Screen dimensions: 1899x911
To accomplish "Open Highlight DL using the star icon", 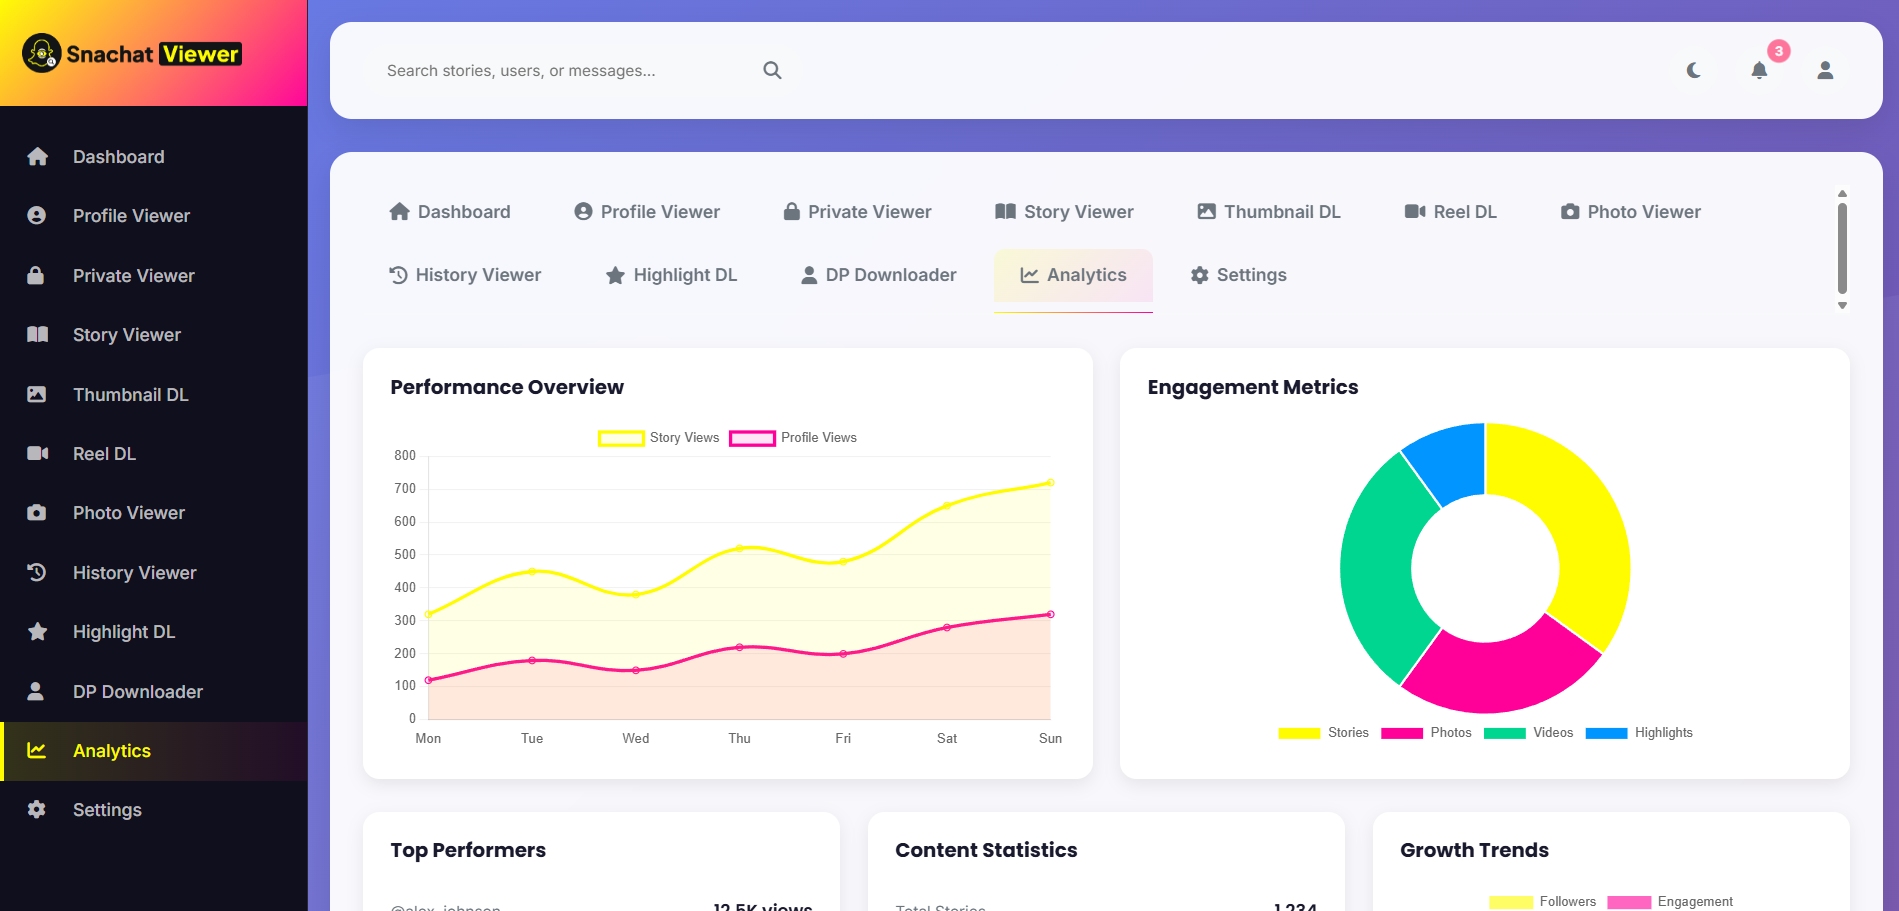I will pyautogui.click(x=37, y=631).
